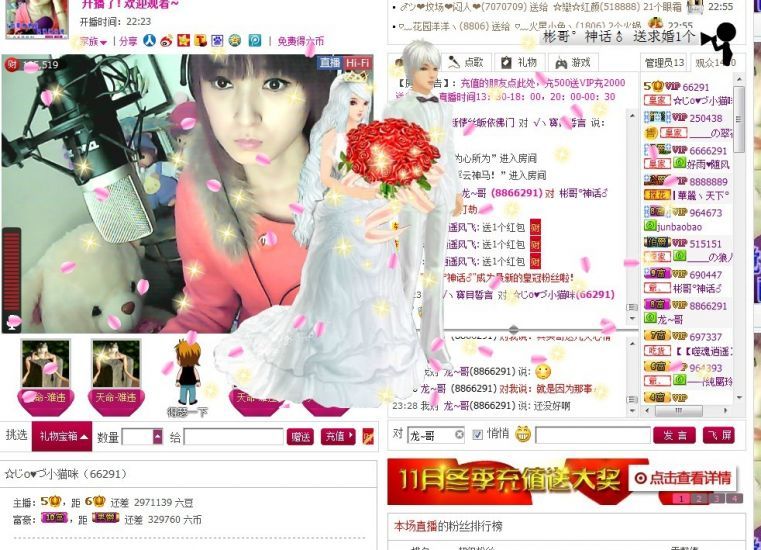
Task: Expand the 礼物宝箱 gift box menu
Action: tap(62, 436)
